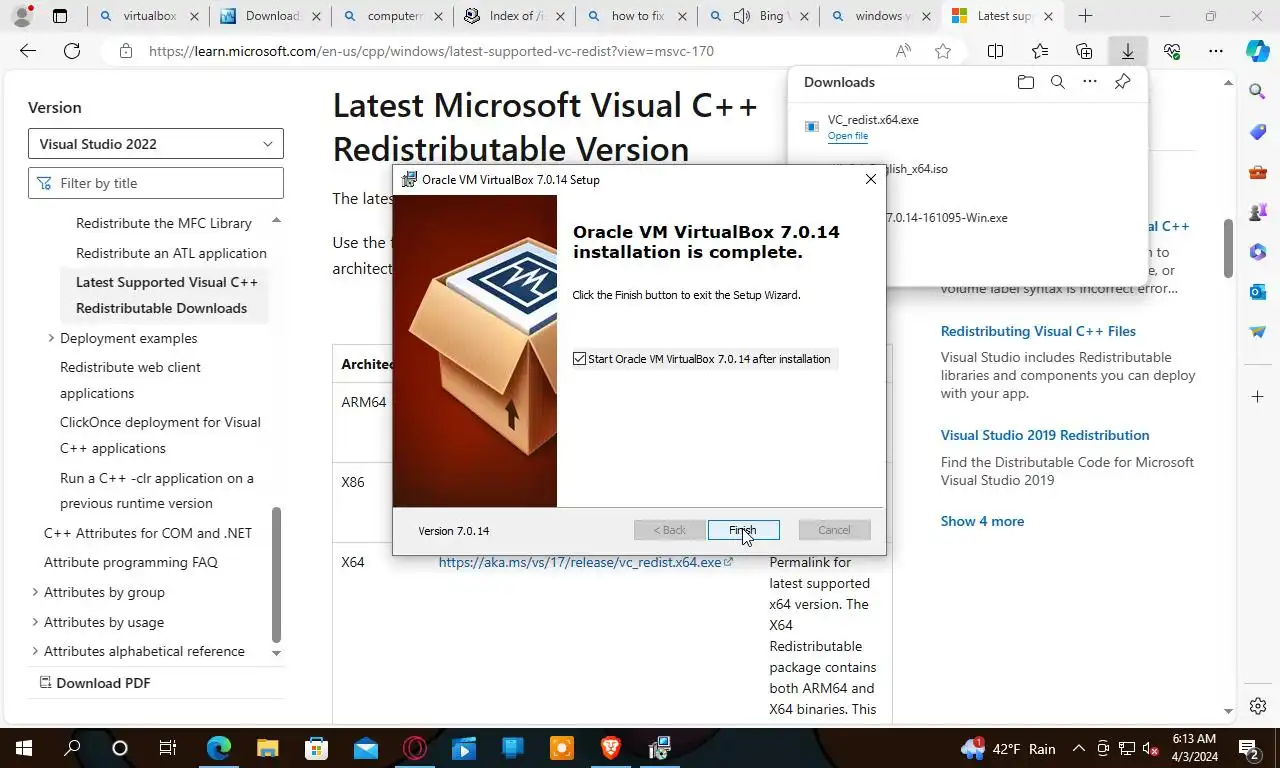Open more options in the Downloads panel
The height and width of the screenshot is (768, 1280).
1089,82
